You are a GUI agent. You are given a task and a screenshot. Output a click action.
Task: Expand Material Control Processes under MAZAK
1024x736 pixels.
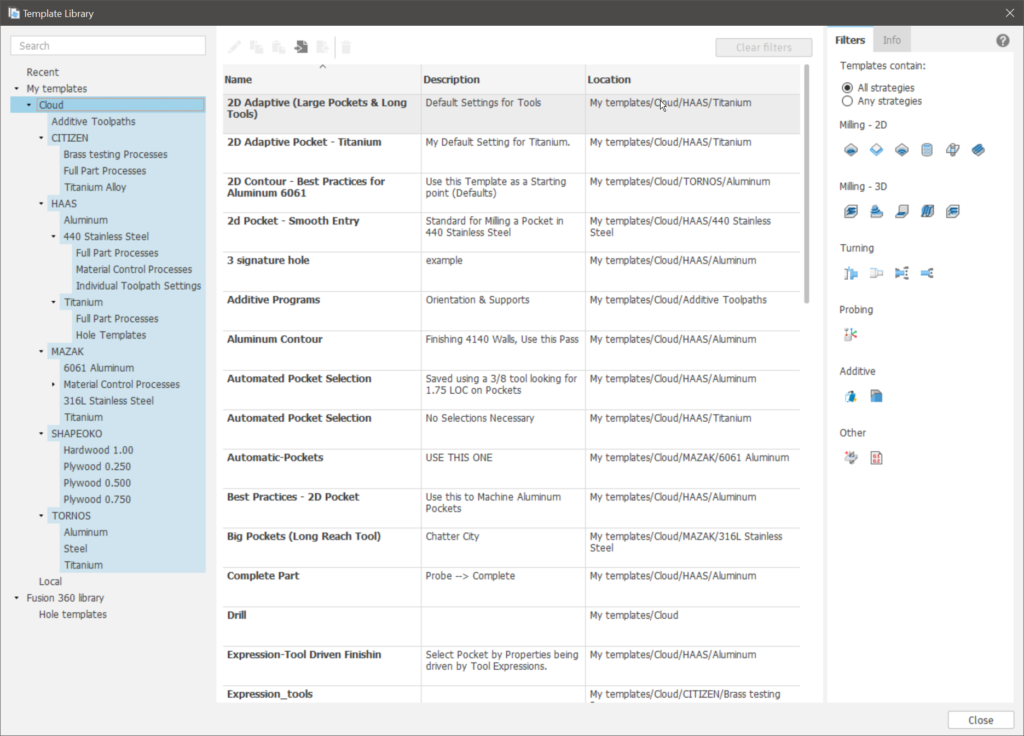tap(54, 385)
